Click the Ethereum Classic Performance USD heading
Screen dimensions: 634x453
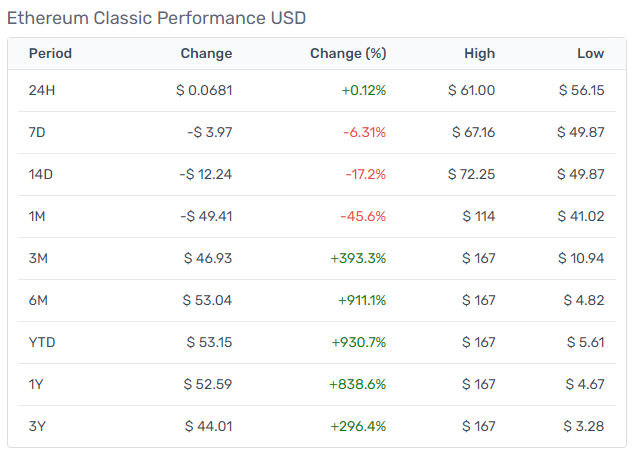(x=156, y=18)
